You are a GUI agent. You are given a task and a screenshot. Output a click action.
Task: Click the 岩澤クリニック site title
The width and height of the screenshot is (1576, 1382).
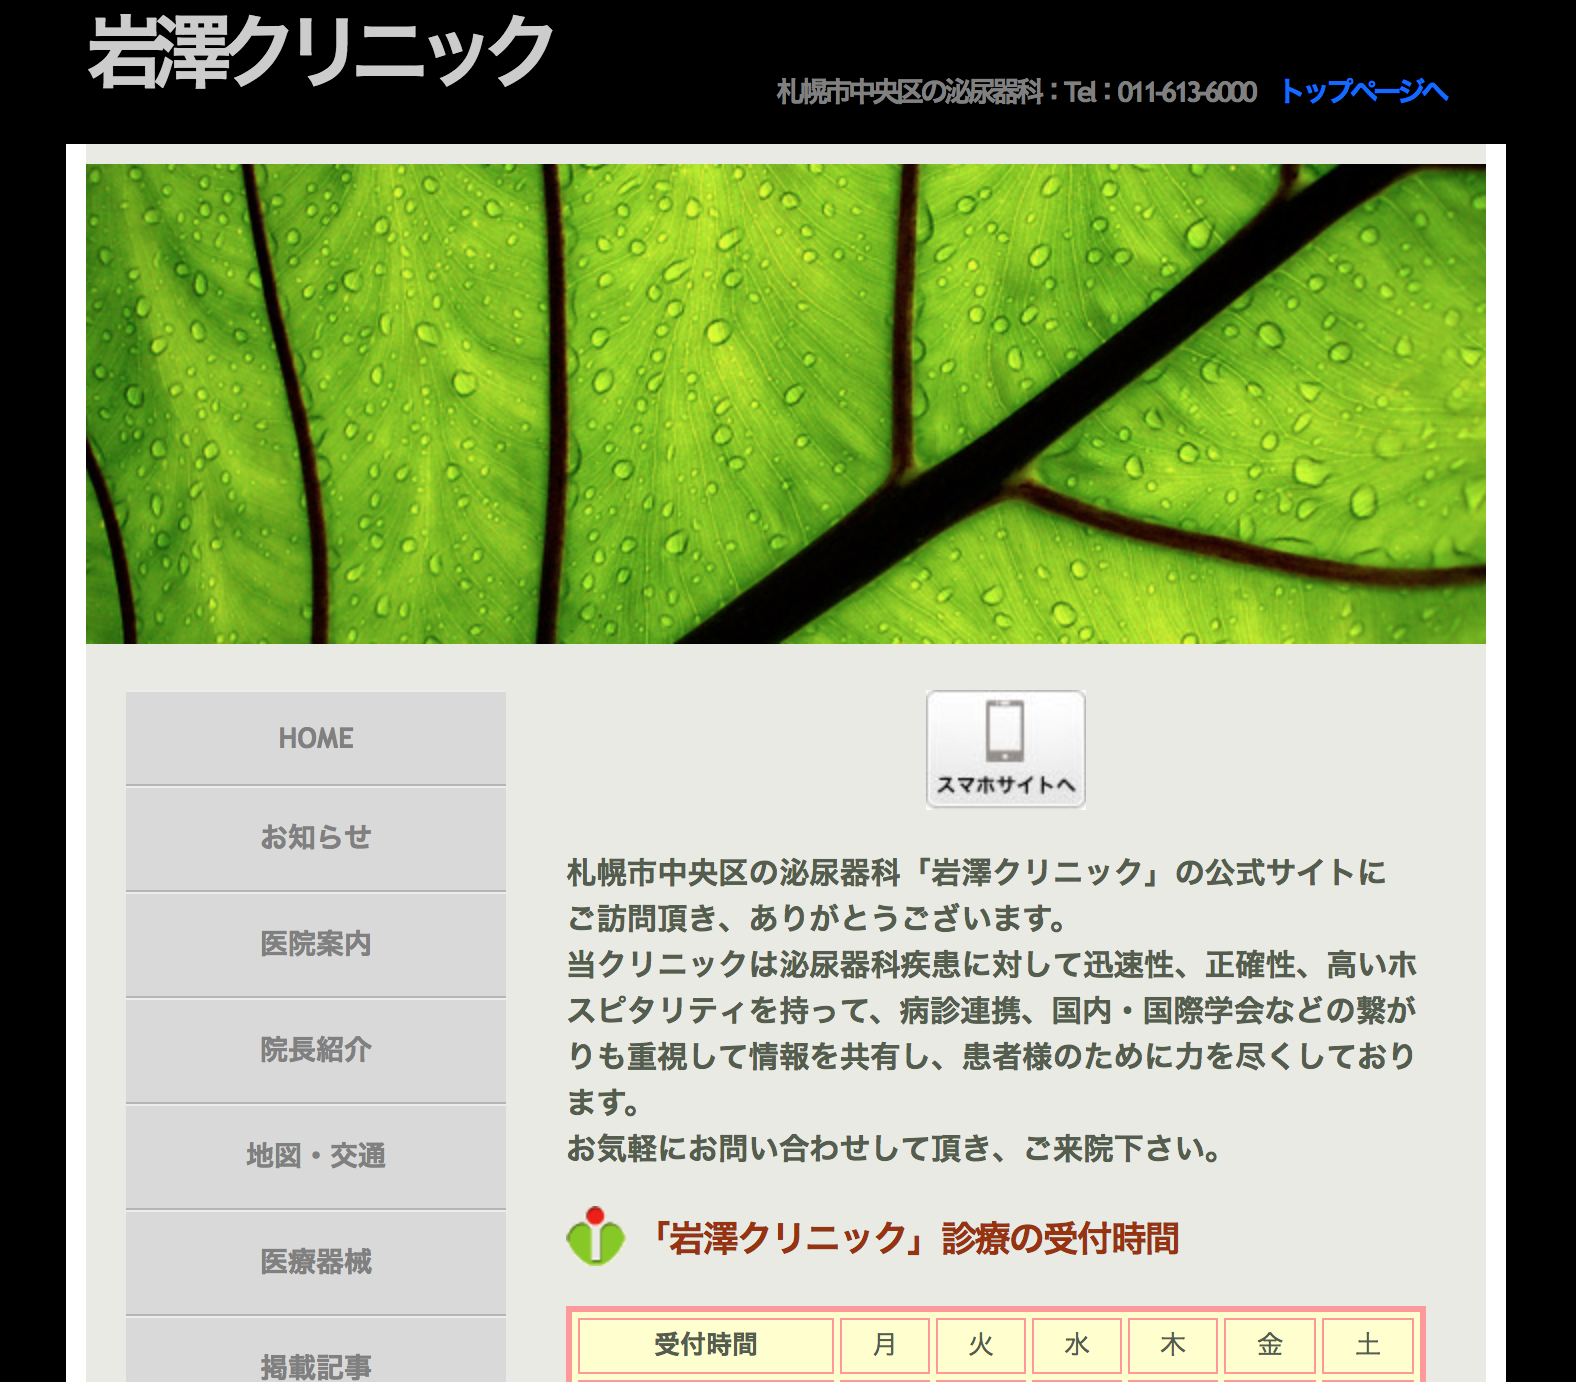320,52
